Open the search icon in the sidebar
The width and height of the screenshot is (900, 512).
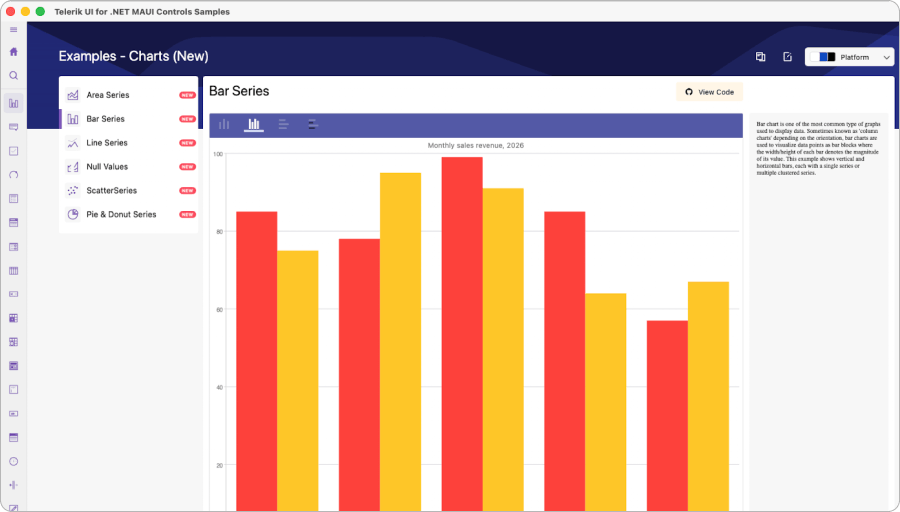[x=14, y=76]
